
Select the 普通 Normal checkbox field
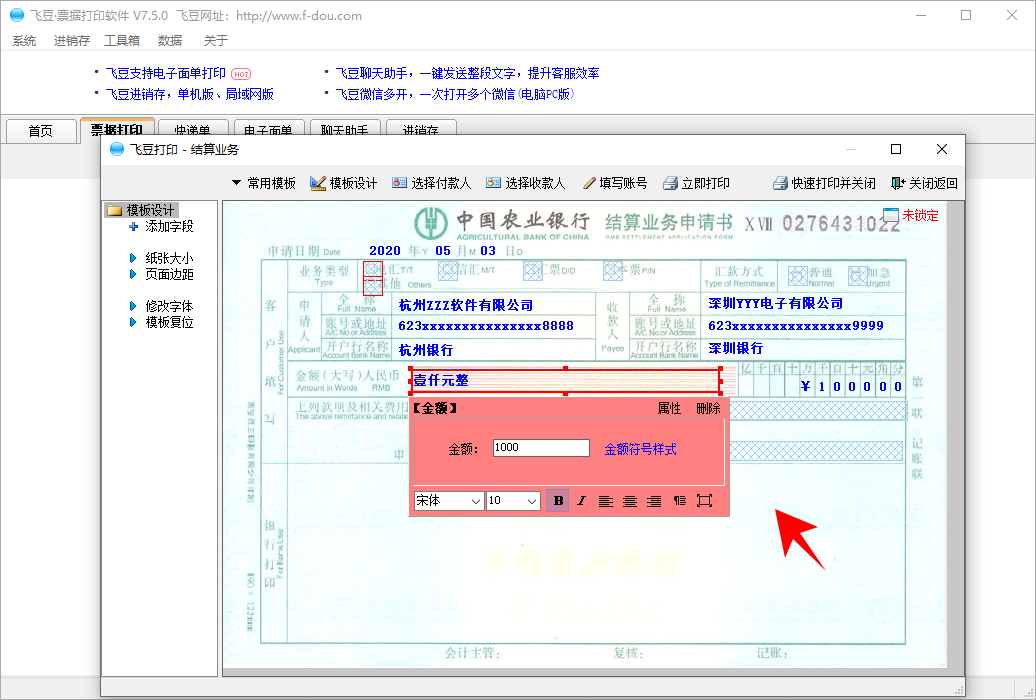(797, 276)
